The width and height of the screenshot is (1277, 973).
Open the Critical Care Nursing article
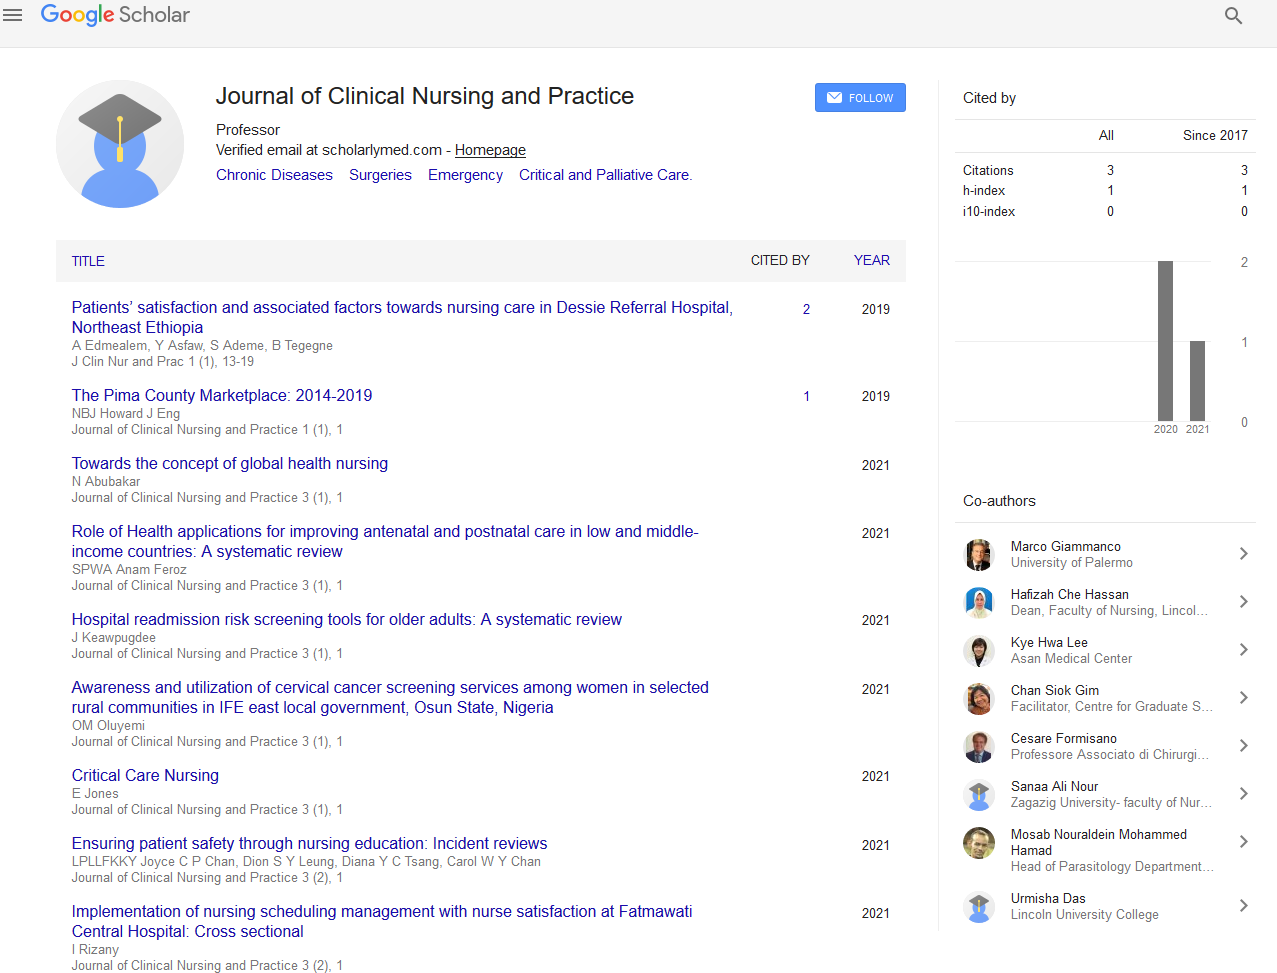tap(145, 775)
